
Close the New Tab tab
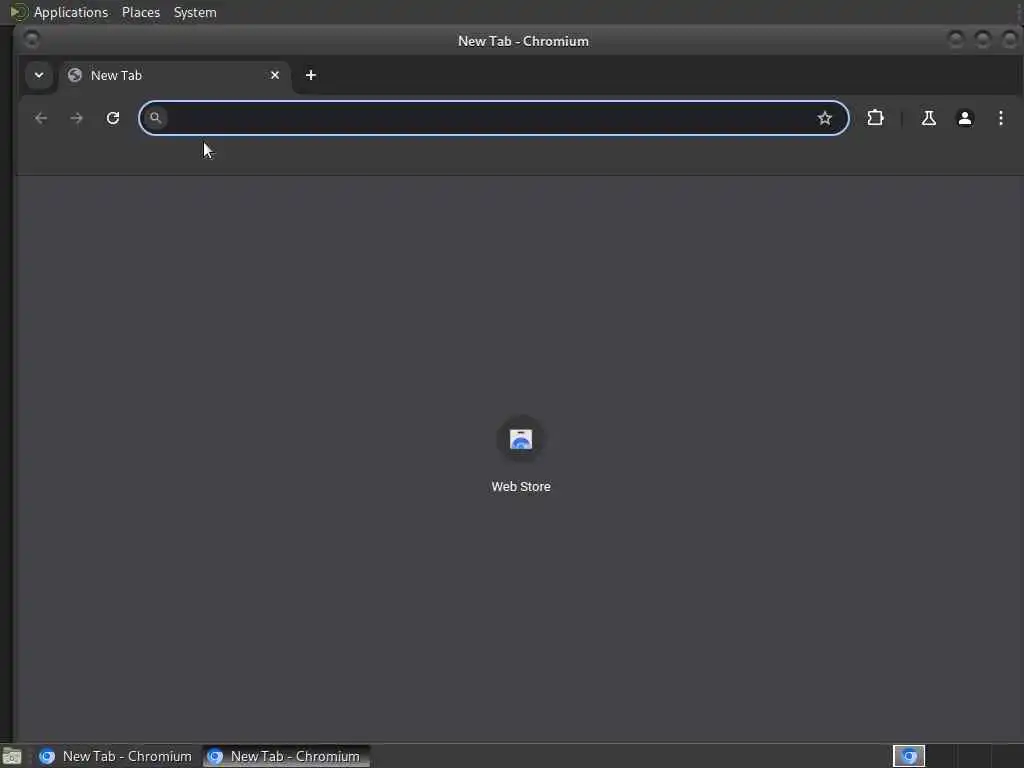click(x=275, y=75)
